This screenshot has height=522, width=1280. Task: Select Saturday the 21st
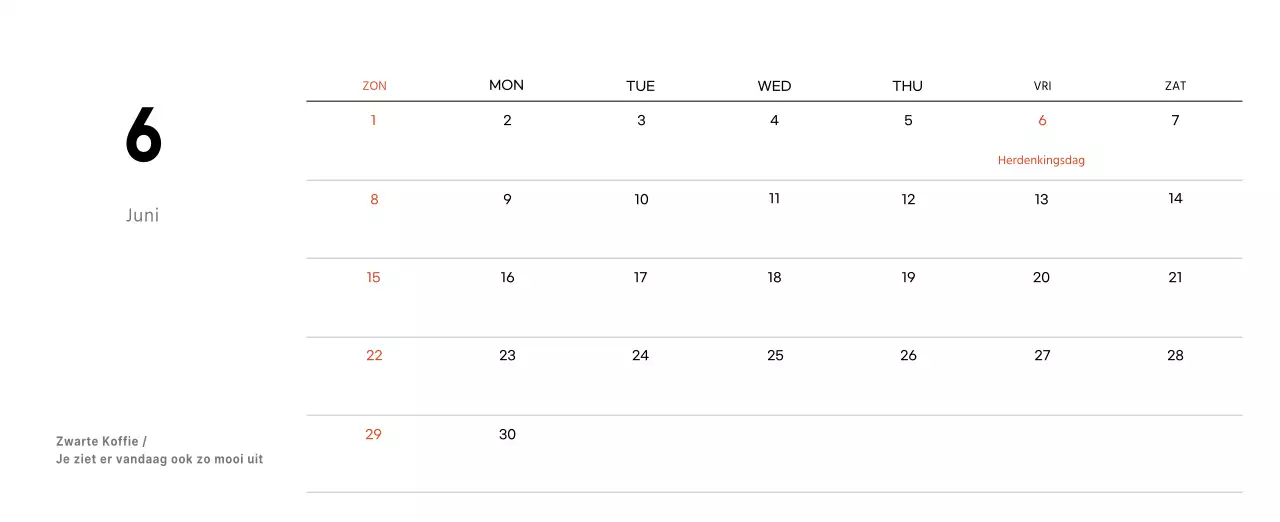coord(1175,277)
